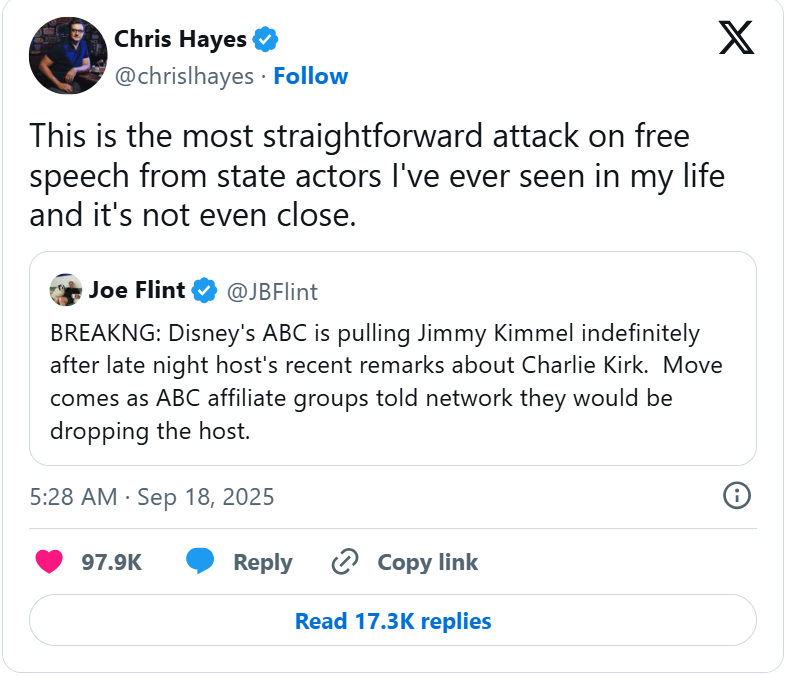Image resolution: width=787 pixels, height=677 pixels.
Task: Click Joe Flint's small avatar
Action: click(65, 290)
